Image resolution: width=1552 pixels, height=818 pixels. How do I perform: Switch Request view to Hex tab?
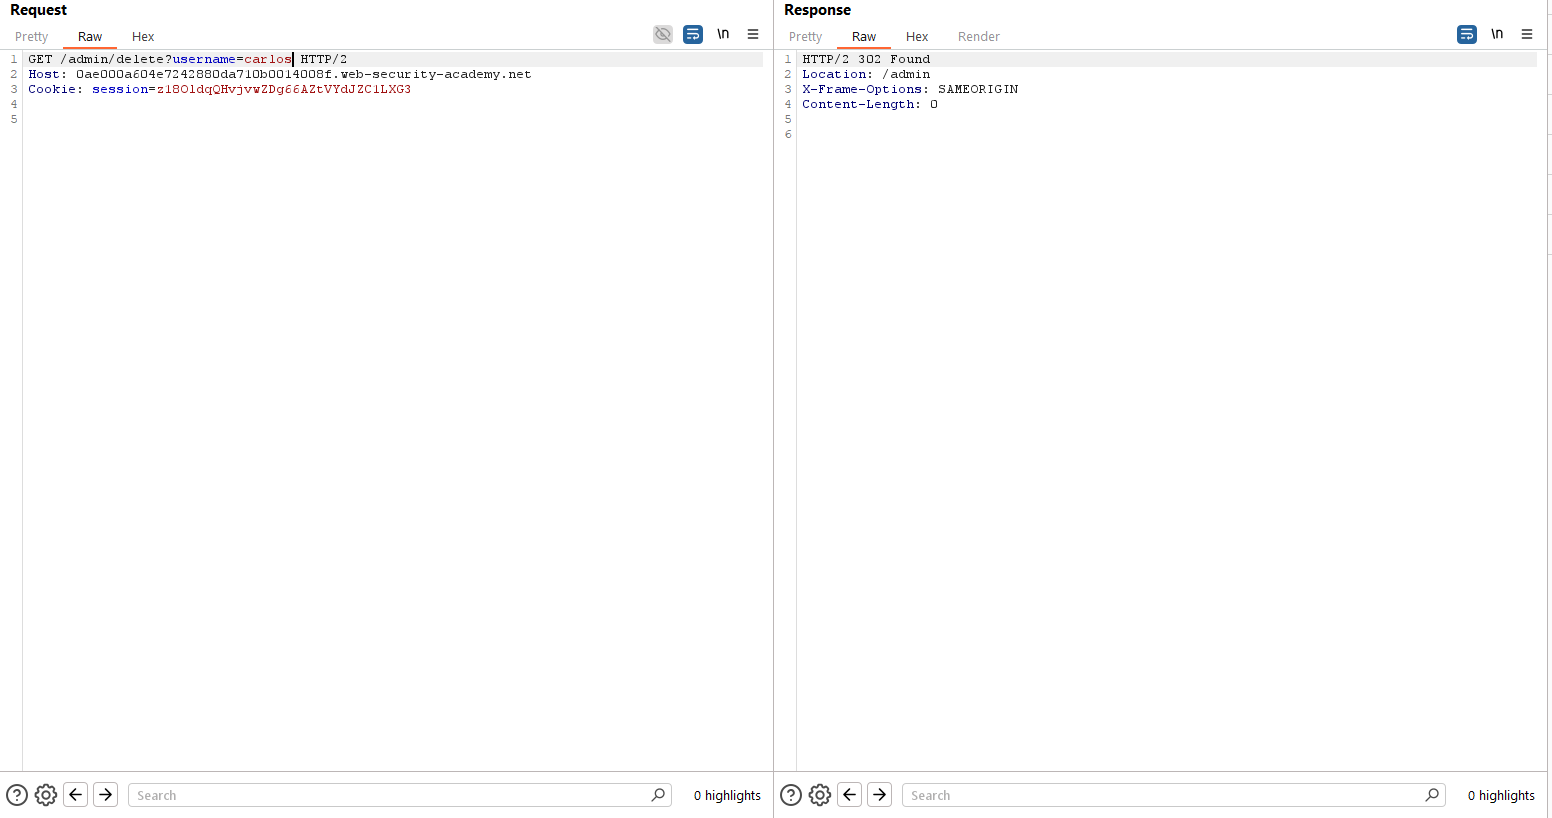[x=143, y=37]
